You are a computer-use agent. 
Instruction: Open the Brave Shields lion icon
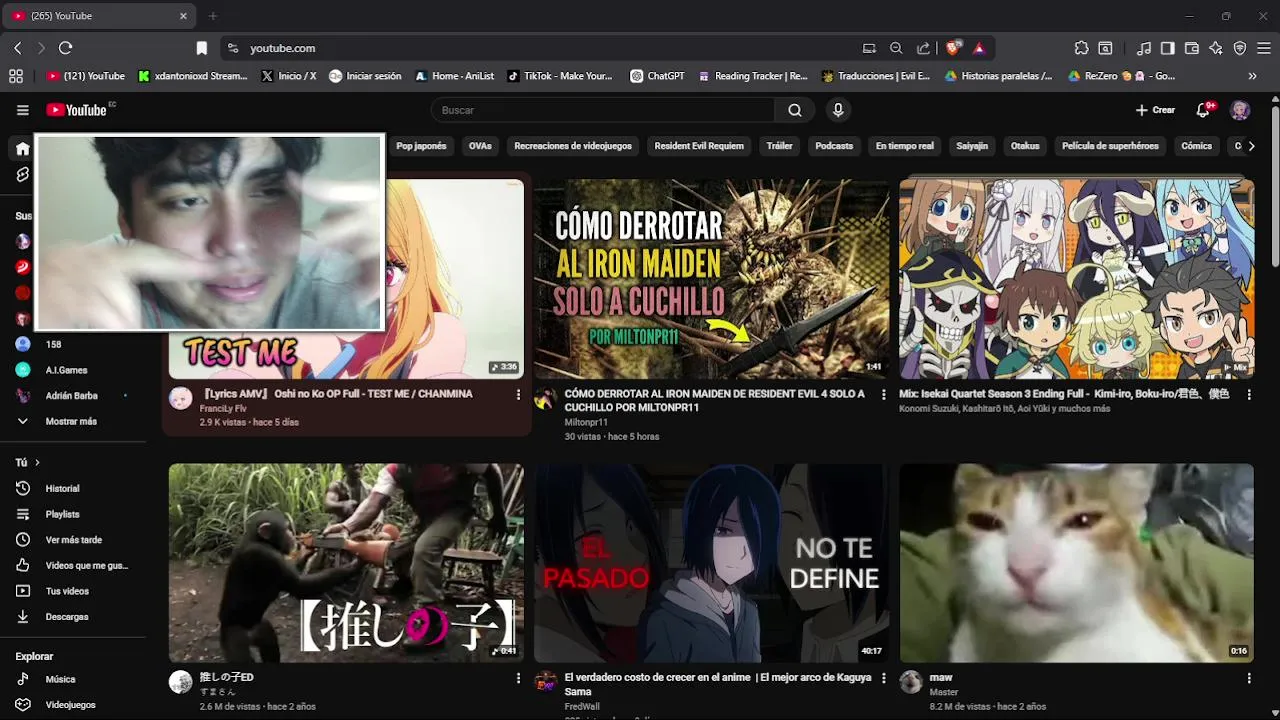click(953, 48)
